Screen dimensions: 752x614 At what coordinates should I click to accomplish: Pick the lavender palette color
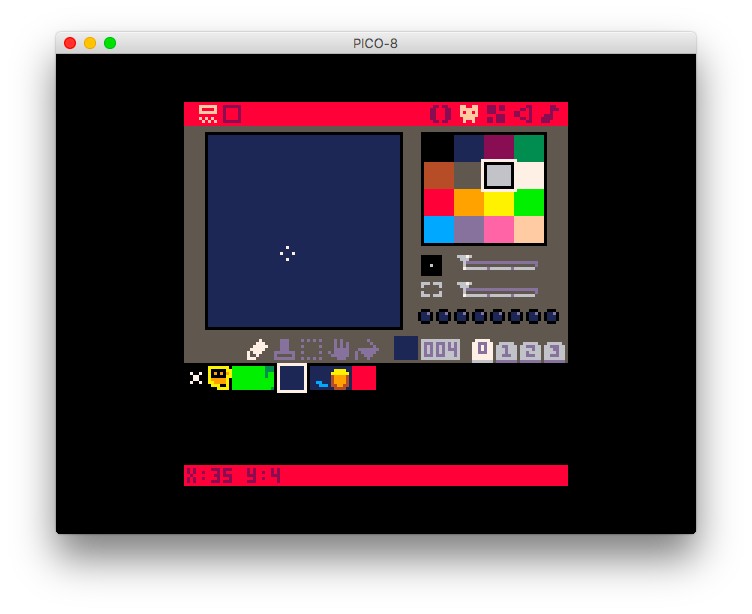[469, 230]
